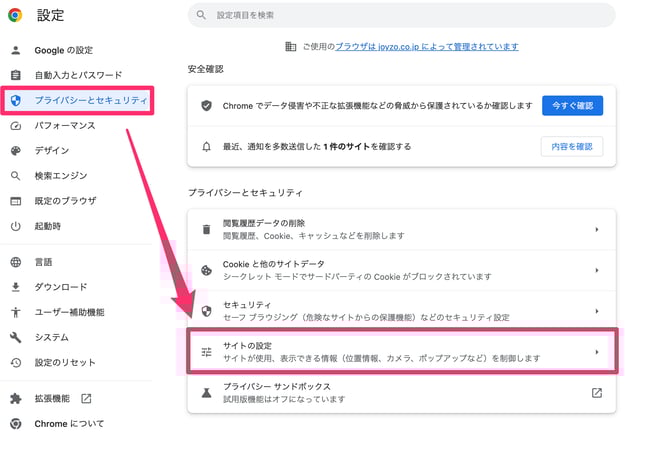Viewport: 670px width, 469px height.
Task: Click the external link icon beside 拡張機能
Action: pyautogui.click(x=86, y=399)
